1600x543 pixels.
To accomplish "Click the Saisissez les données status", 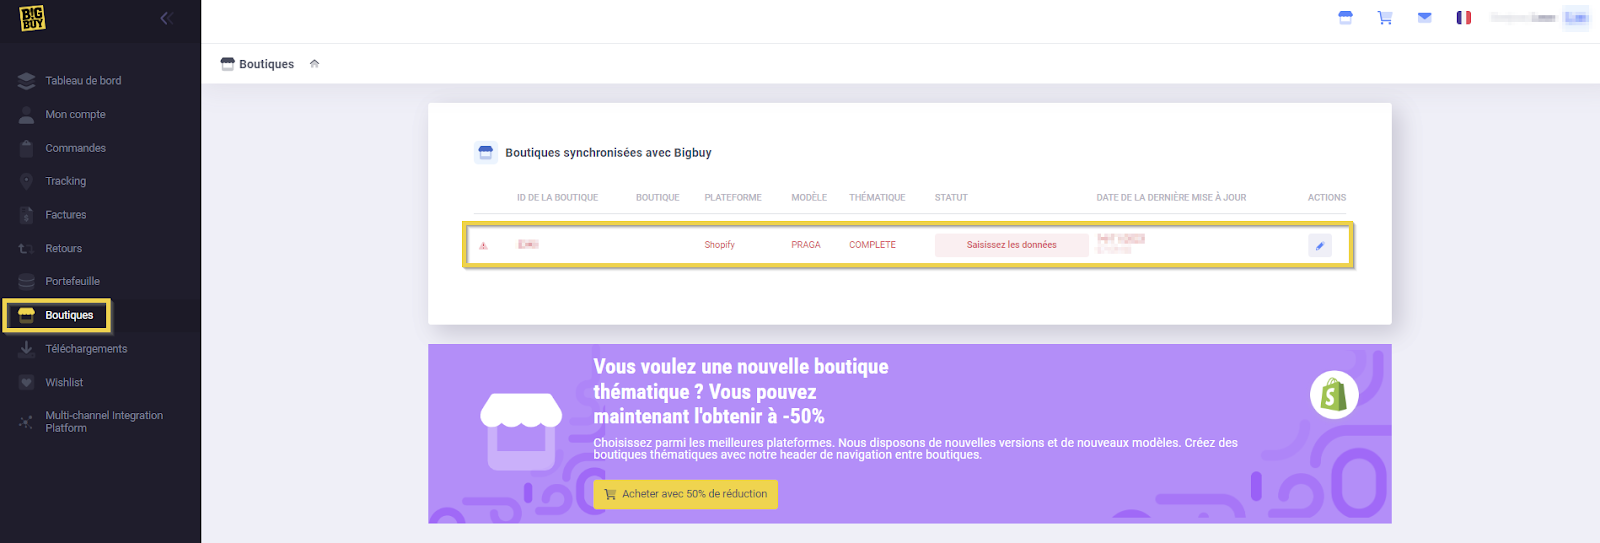I will [1011, 245].
